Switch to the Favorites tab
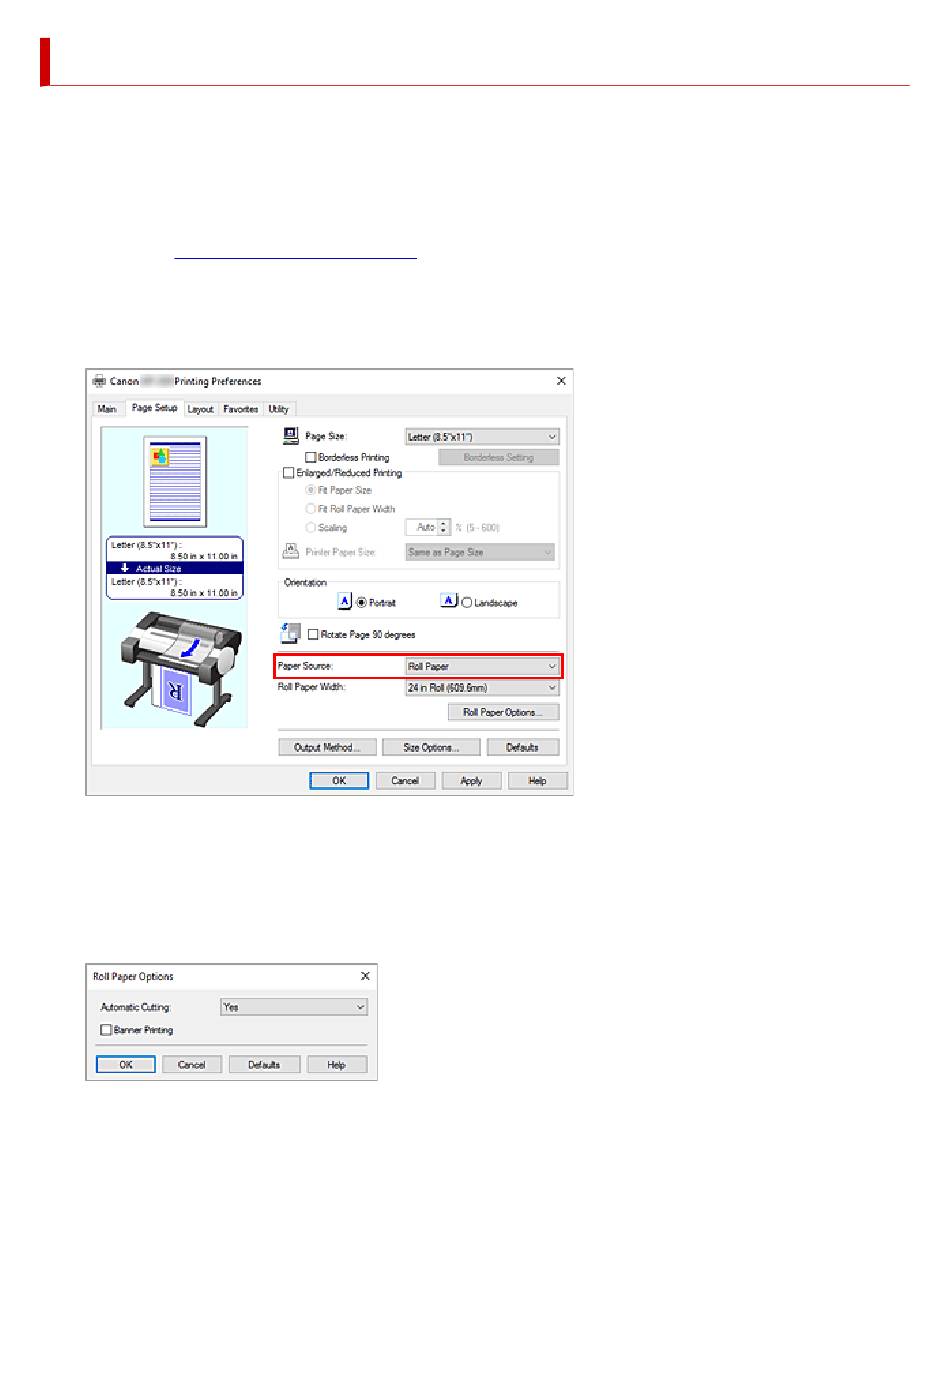 pos(240,409)
